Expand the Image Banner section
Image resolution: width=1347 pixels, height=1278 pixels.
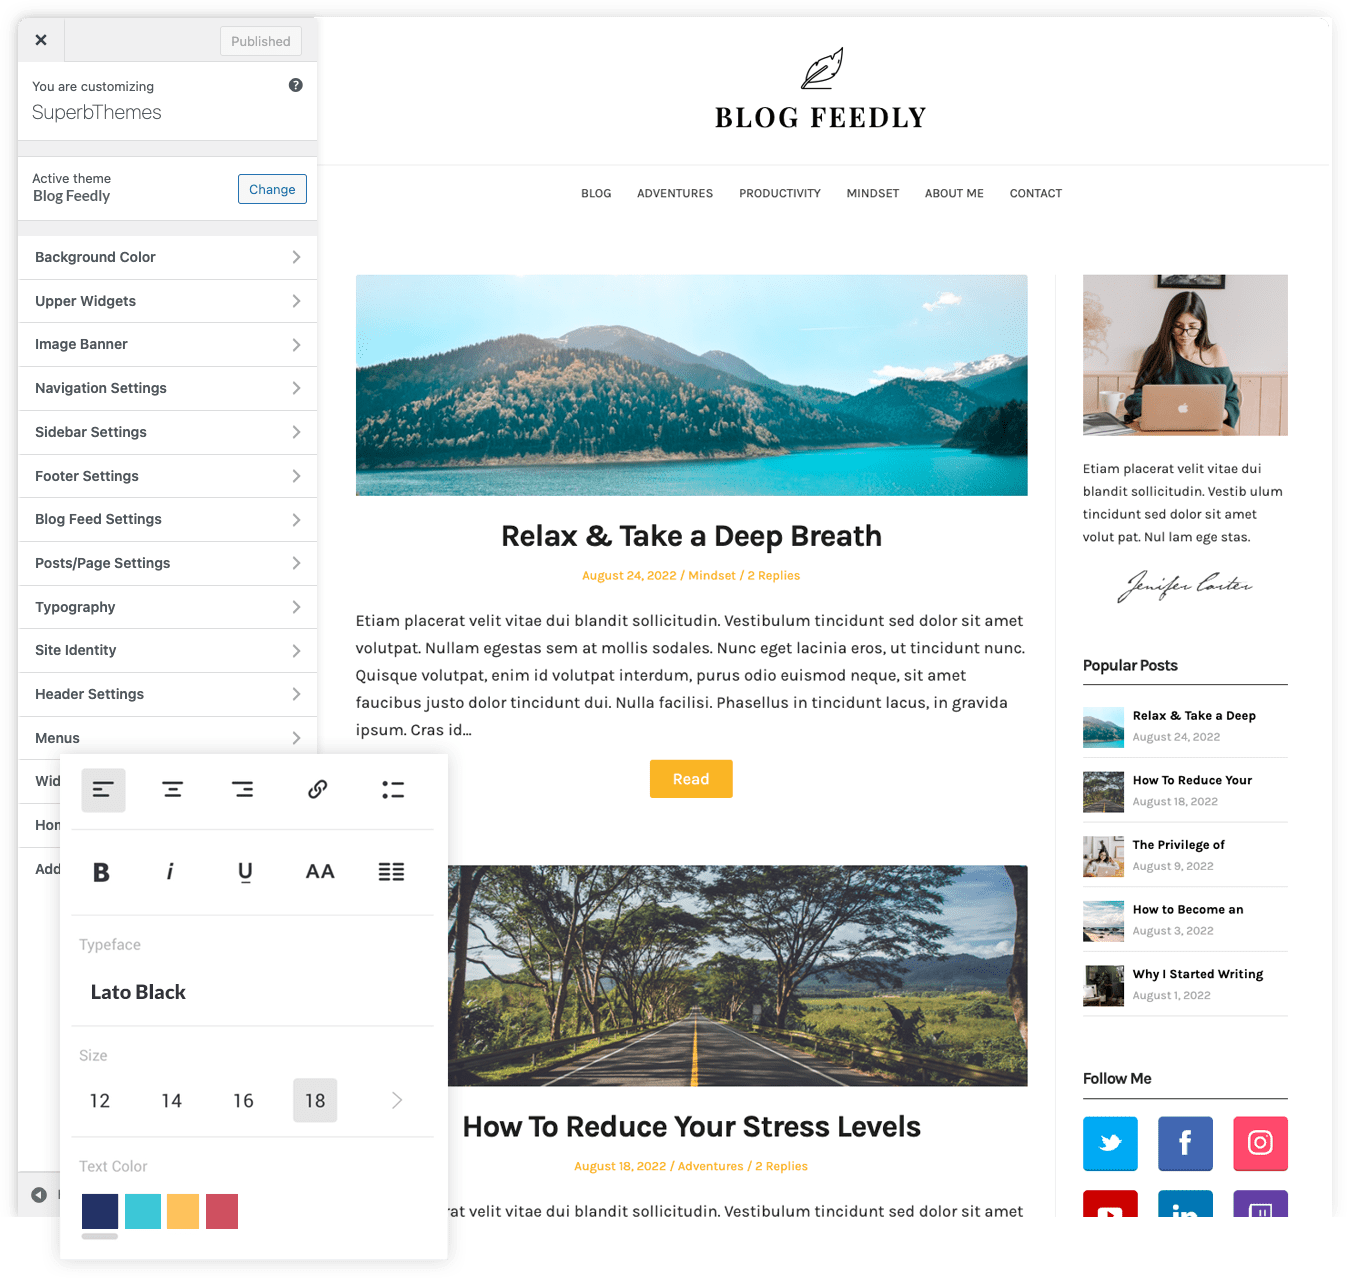coord(168,344)
